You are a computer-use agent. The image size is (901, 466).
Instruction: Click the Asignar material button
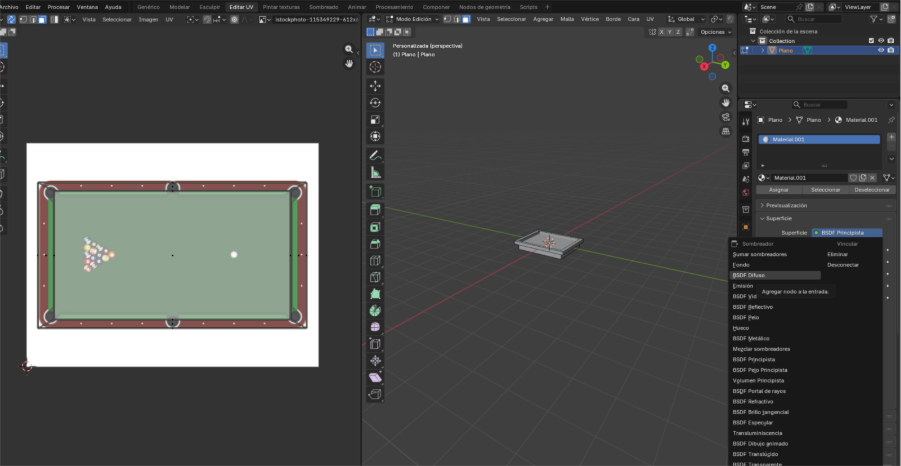coord(776,189)
